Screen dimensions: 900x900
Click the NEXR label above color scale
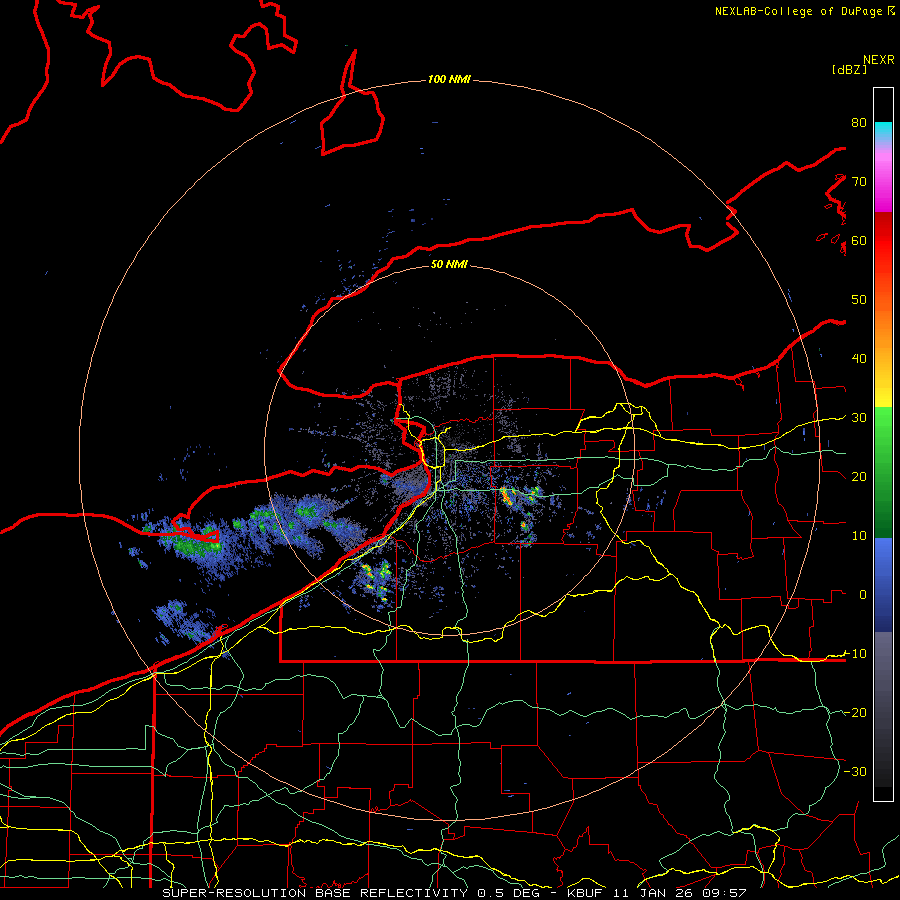click(878, 60)
